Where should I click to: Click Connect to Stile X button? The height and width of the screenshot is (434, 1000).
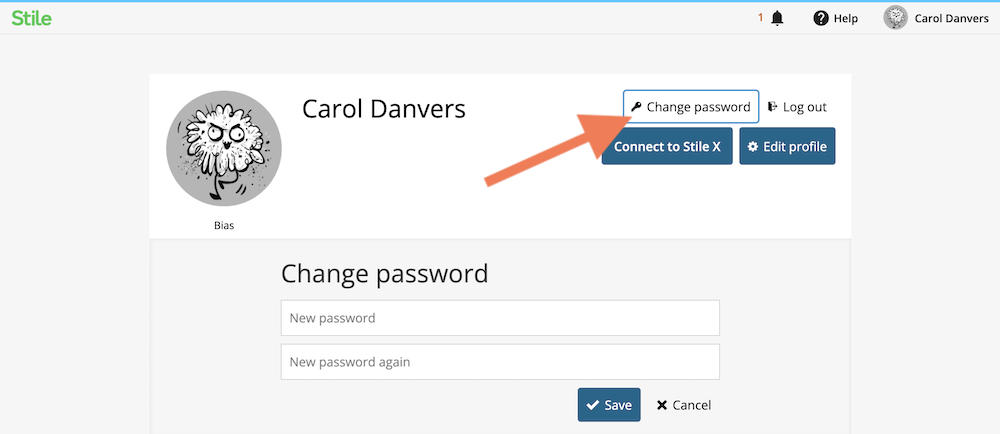[x=667, y=146]
